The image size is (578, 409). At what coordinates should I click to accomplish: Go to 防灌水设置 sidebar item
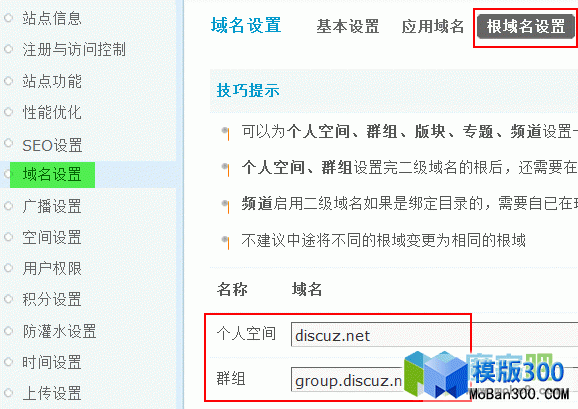59,331
